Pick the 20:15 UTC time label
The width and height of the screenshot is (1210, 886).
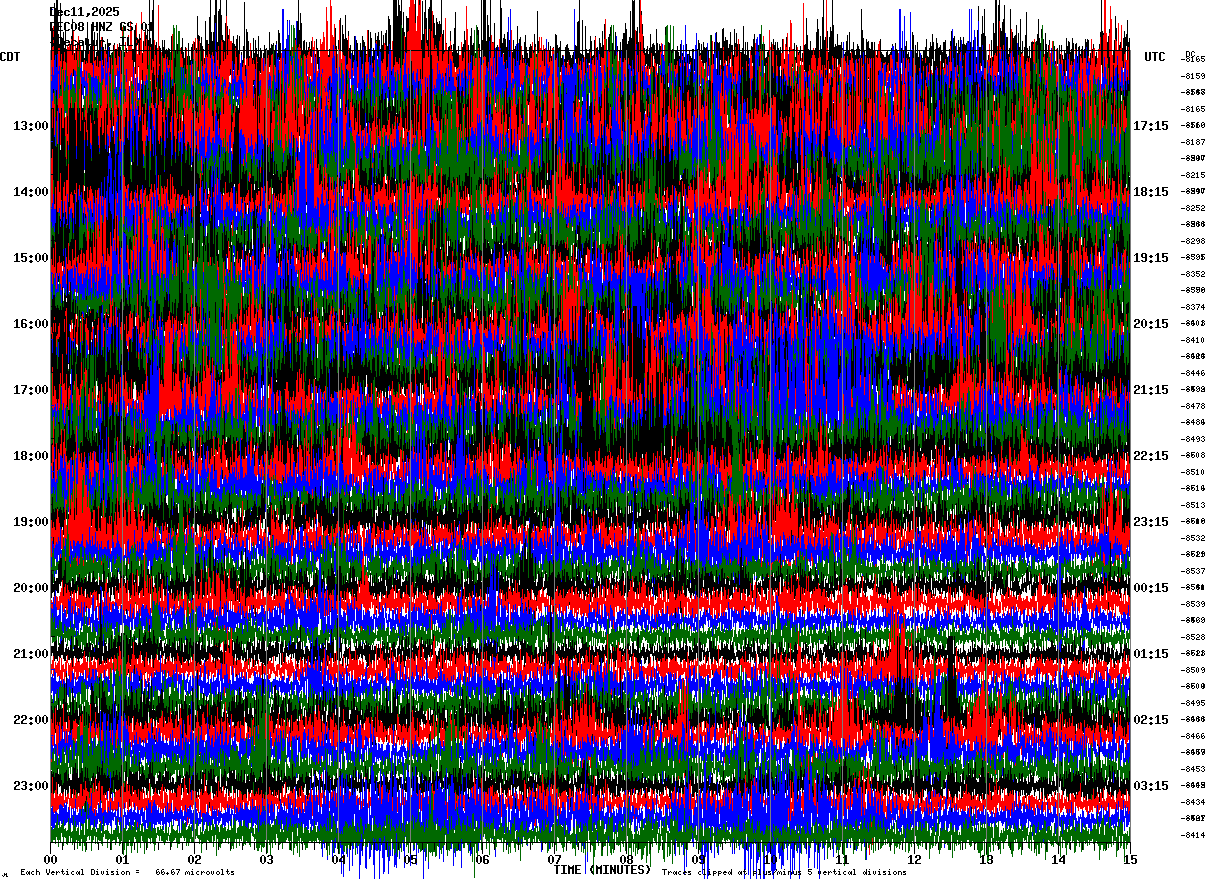click(1151, 324)
